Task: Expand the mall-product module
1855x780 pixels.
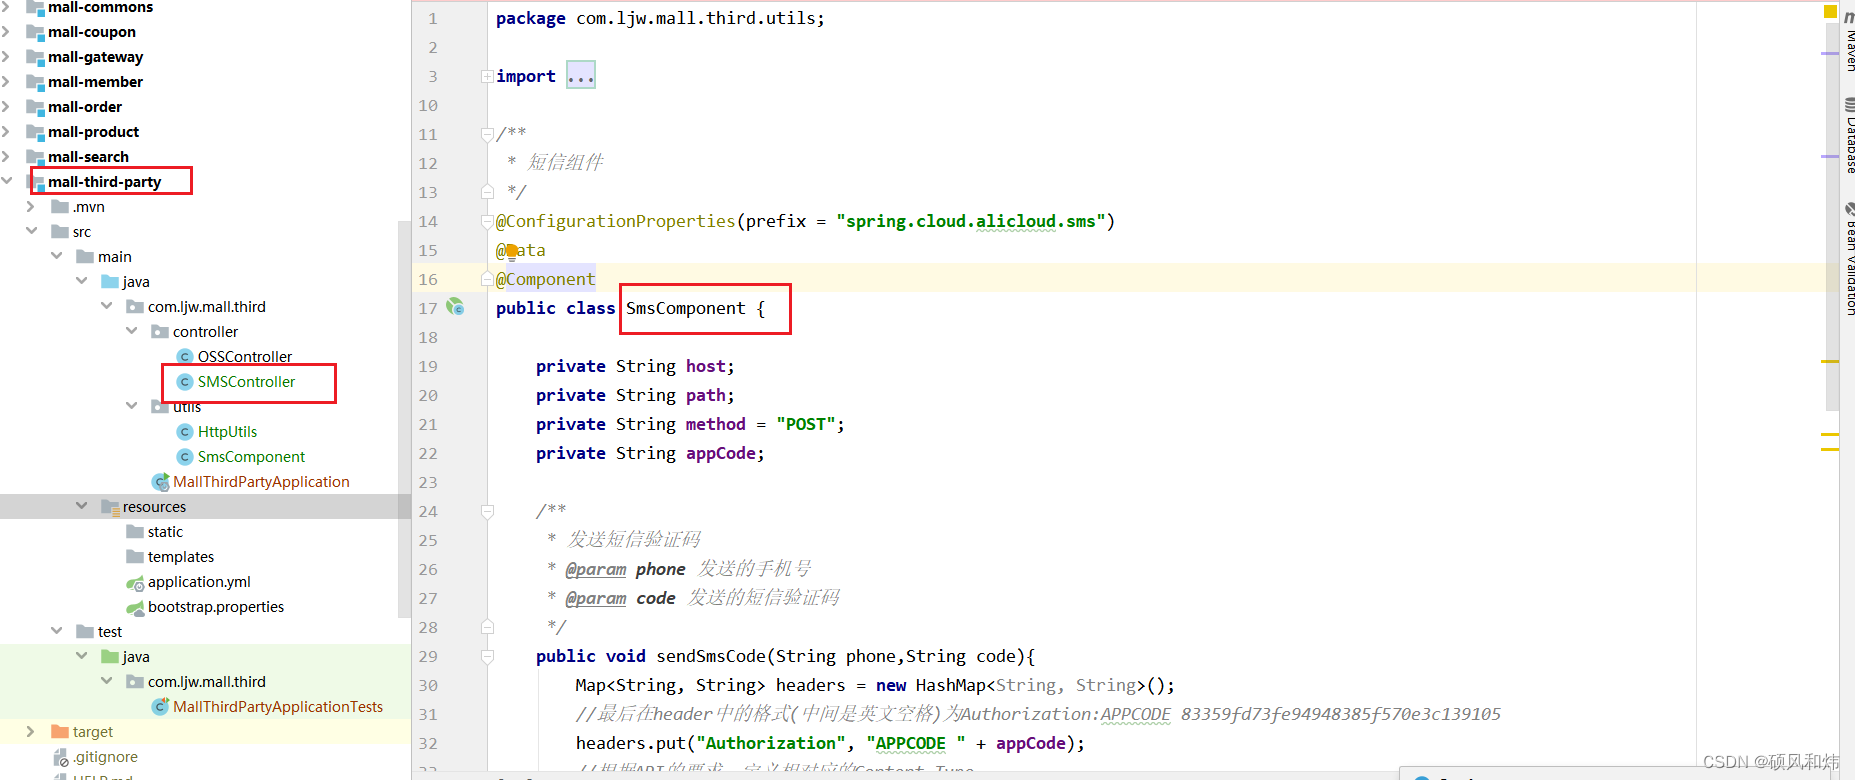Action: click(6, 132)
